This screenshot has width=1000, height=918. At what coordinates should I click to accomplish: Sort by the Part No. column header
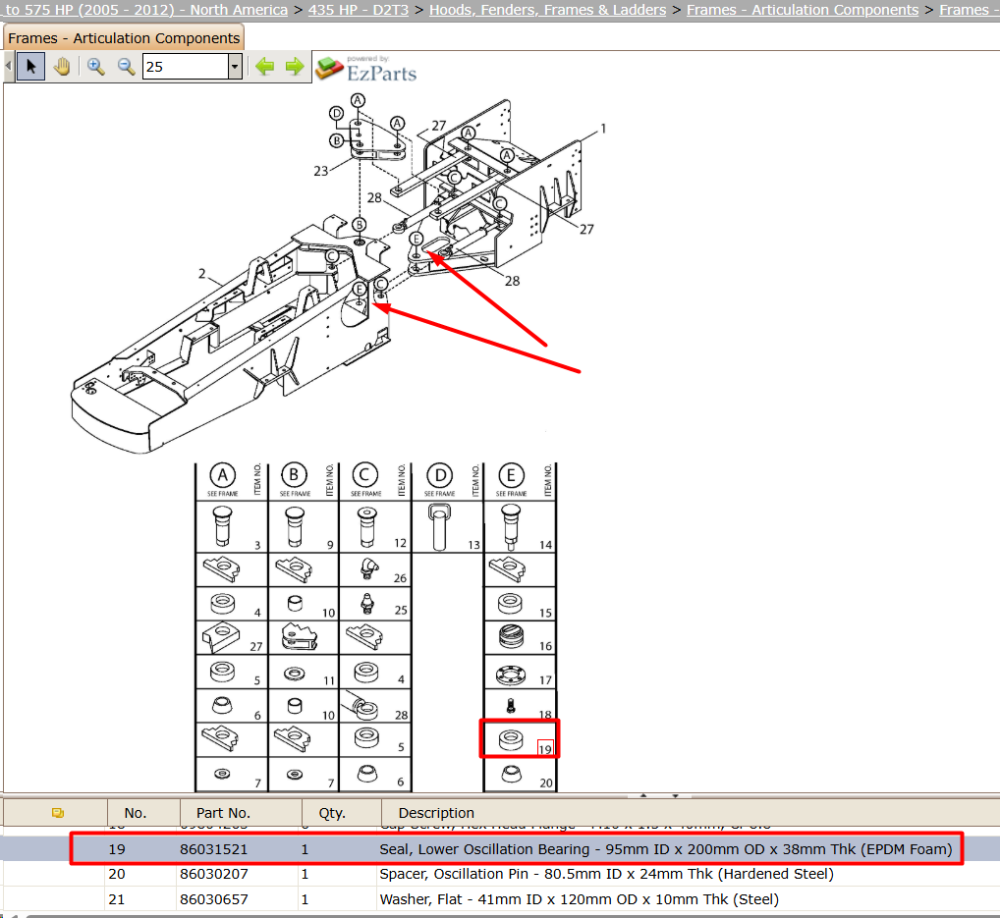[223, 812]
